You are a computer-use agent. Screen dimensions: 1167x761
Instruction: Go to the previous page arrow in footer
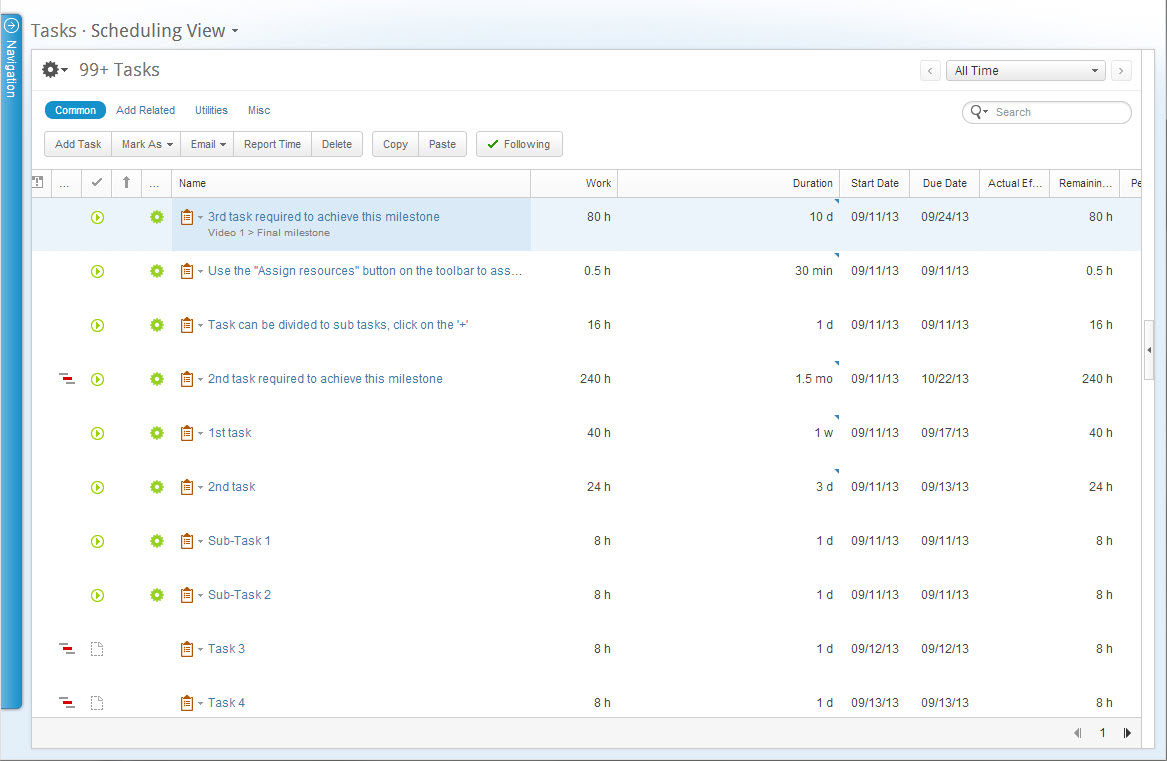(x=1078, y=733)
